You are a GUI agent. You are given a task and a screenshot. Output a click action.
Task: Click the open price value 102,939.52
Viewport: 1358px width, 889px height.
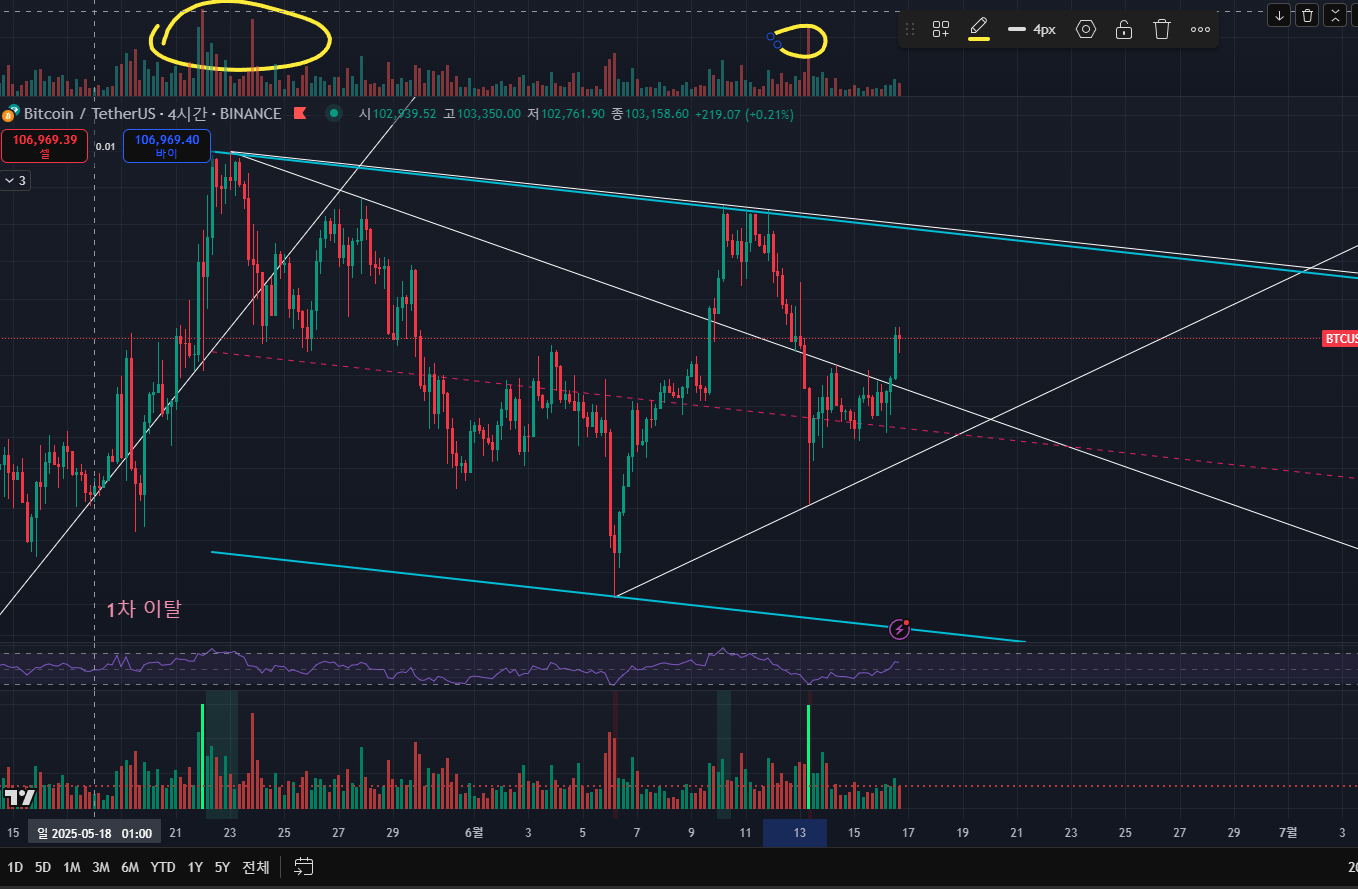pos(405,114)
